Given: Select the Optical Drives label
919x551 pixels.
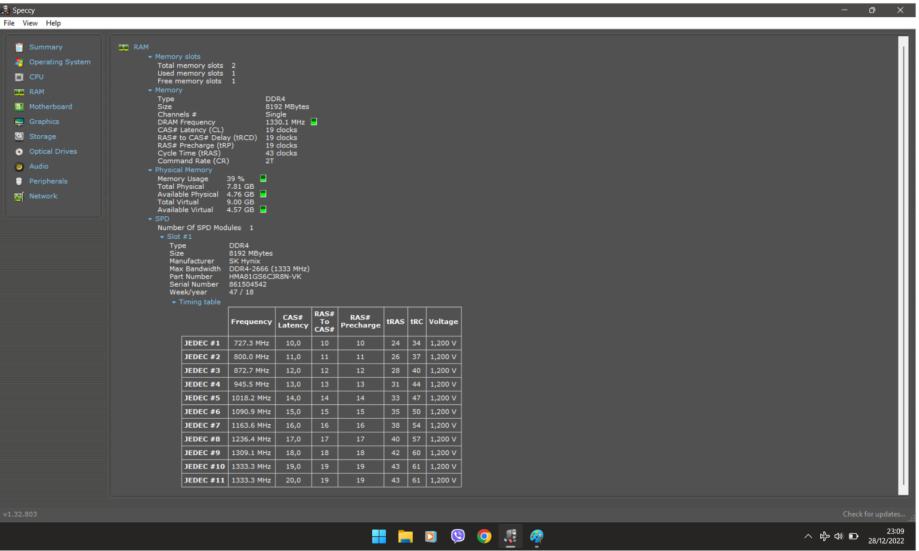Looking at the screenshot, I should point(53,151).
